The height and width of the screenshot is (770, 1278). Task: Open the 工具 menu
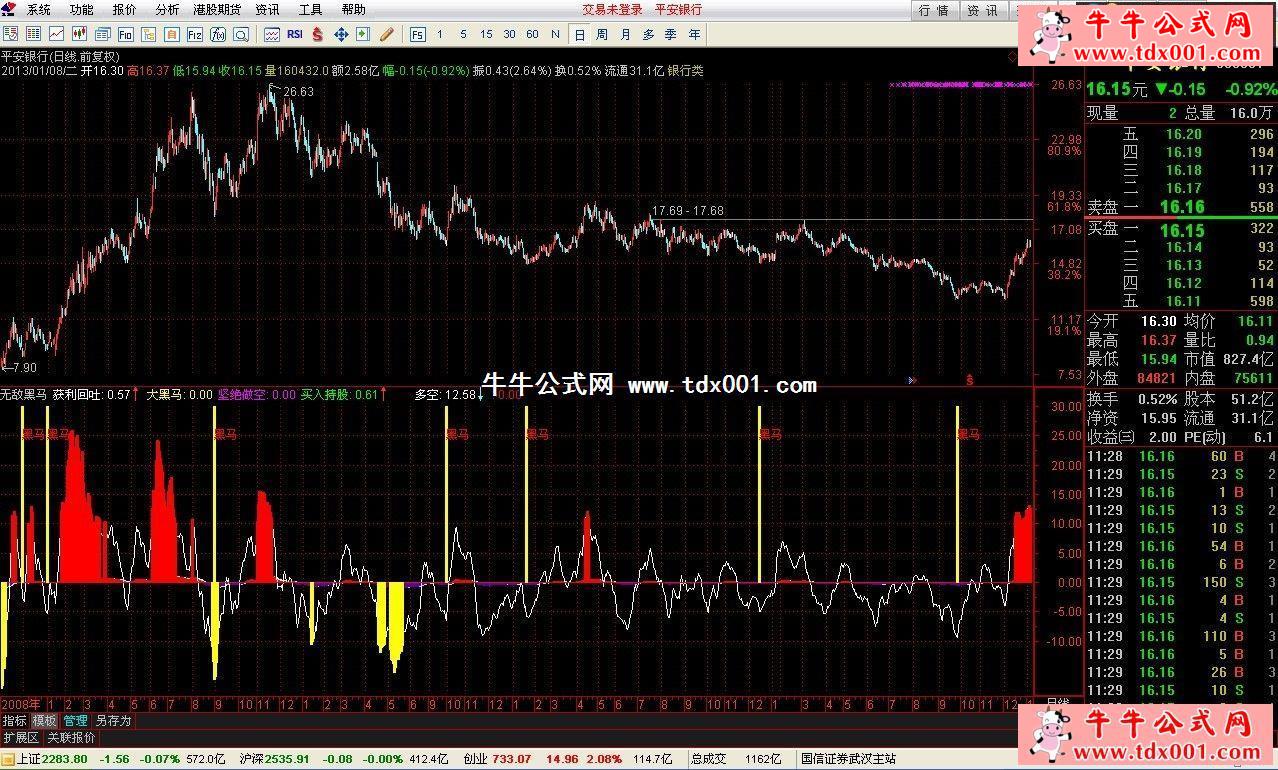pyautogui.click(x=310, y=9)
